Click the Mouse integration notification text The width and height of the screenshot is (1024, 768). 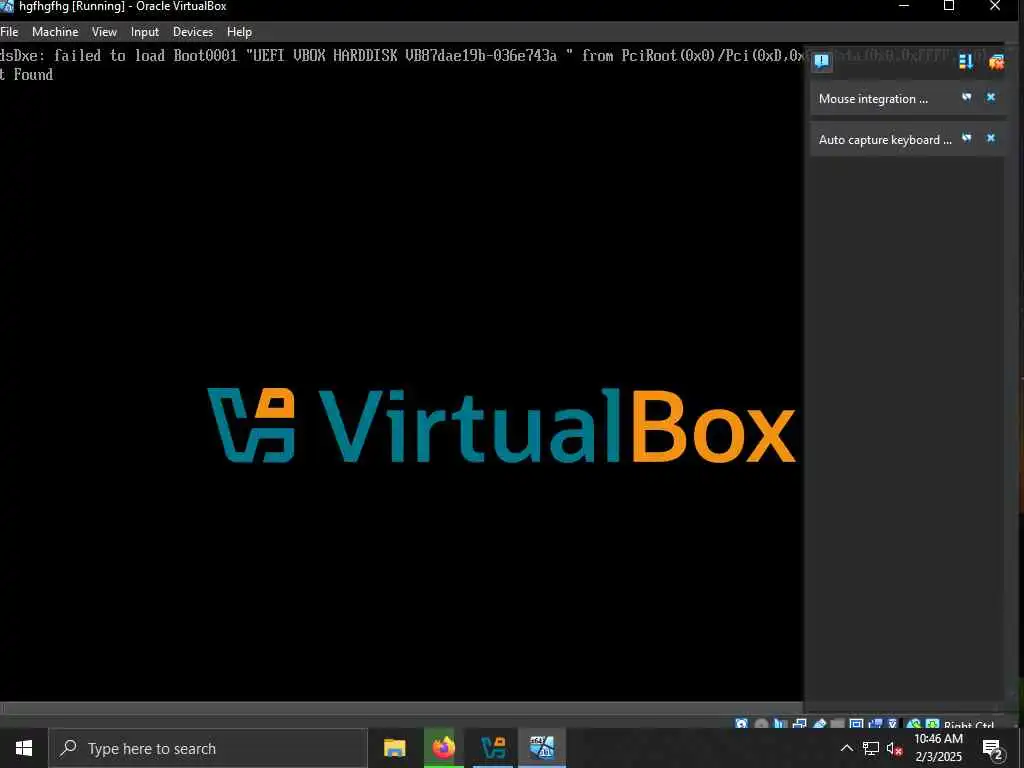click(x=873, y=99)
